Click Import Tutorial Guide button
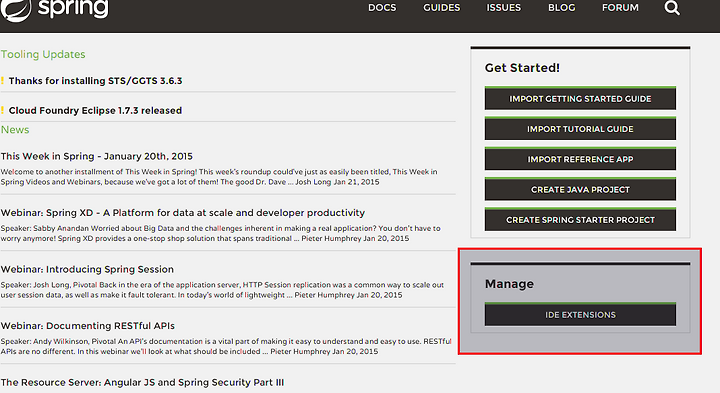Viewport: 720px width, 393px height. [x=580, y=129]
